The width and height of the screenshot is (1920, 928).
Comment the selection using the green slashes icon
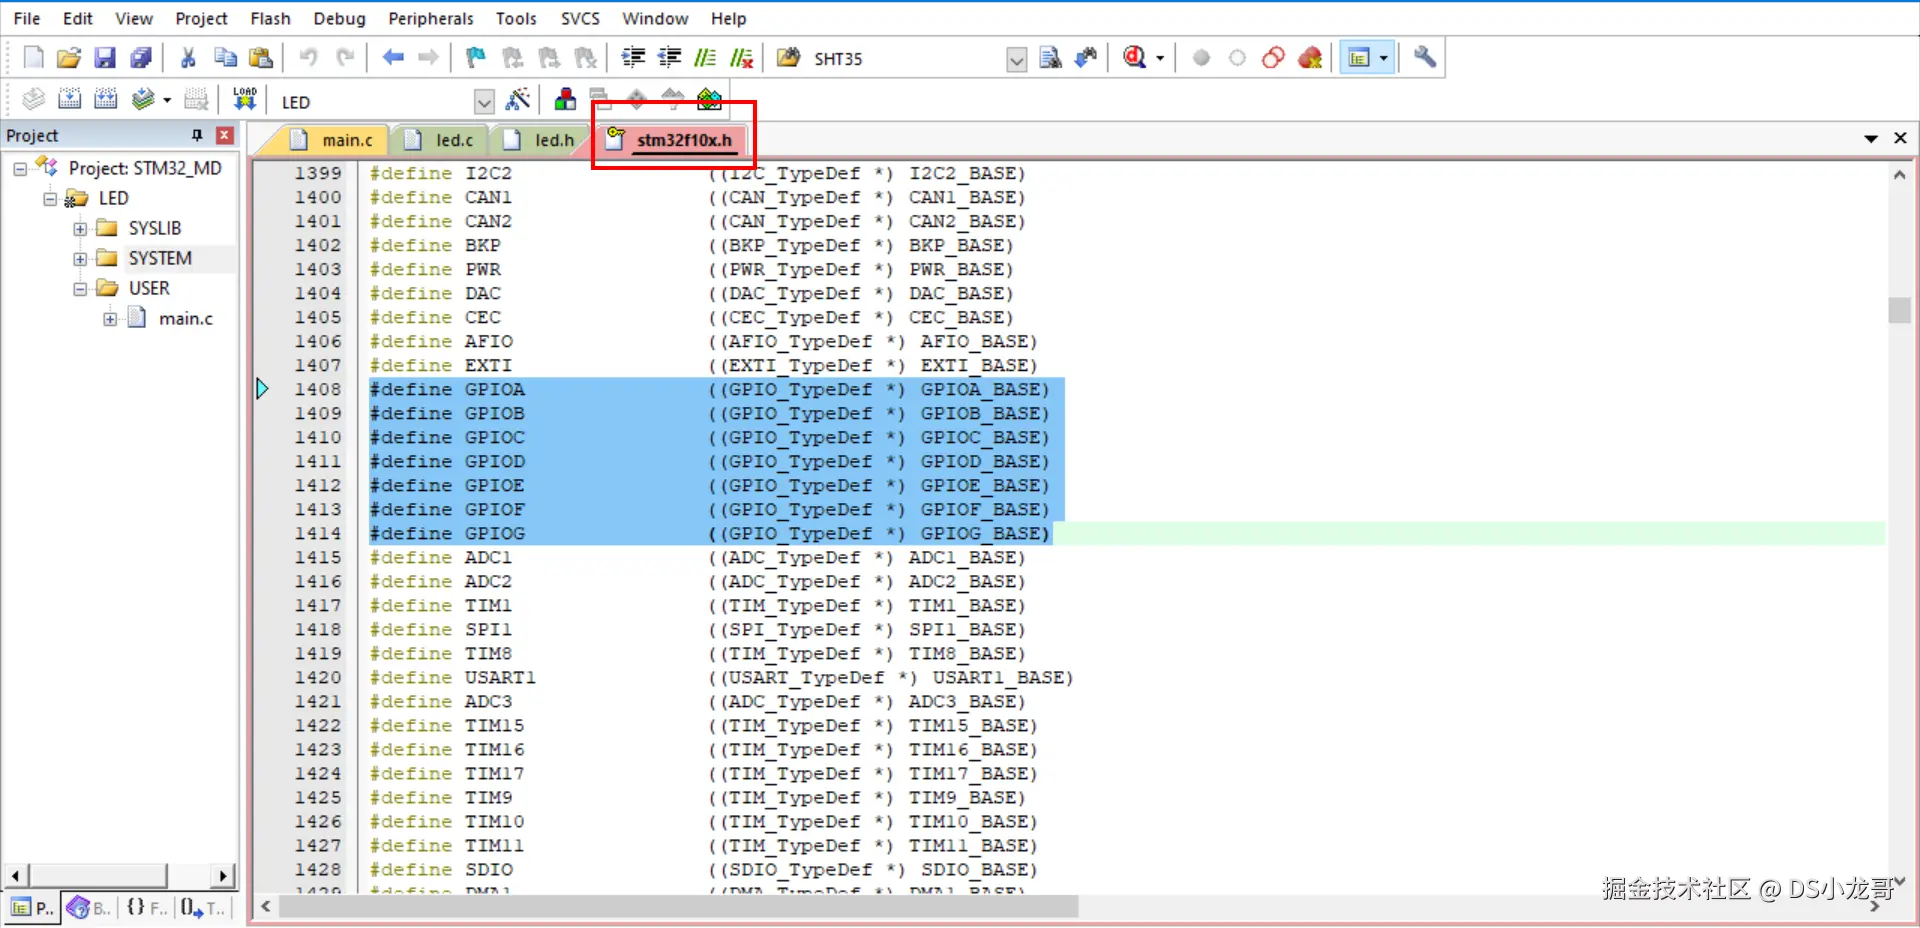point(705,58)
